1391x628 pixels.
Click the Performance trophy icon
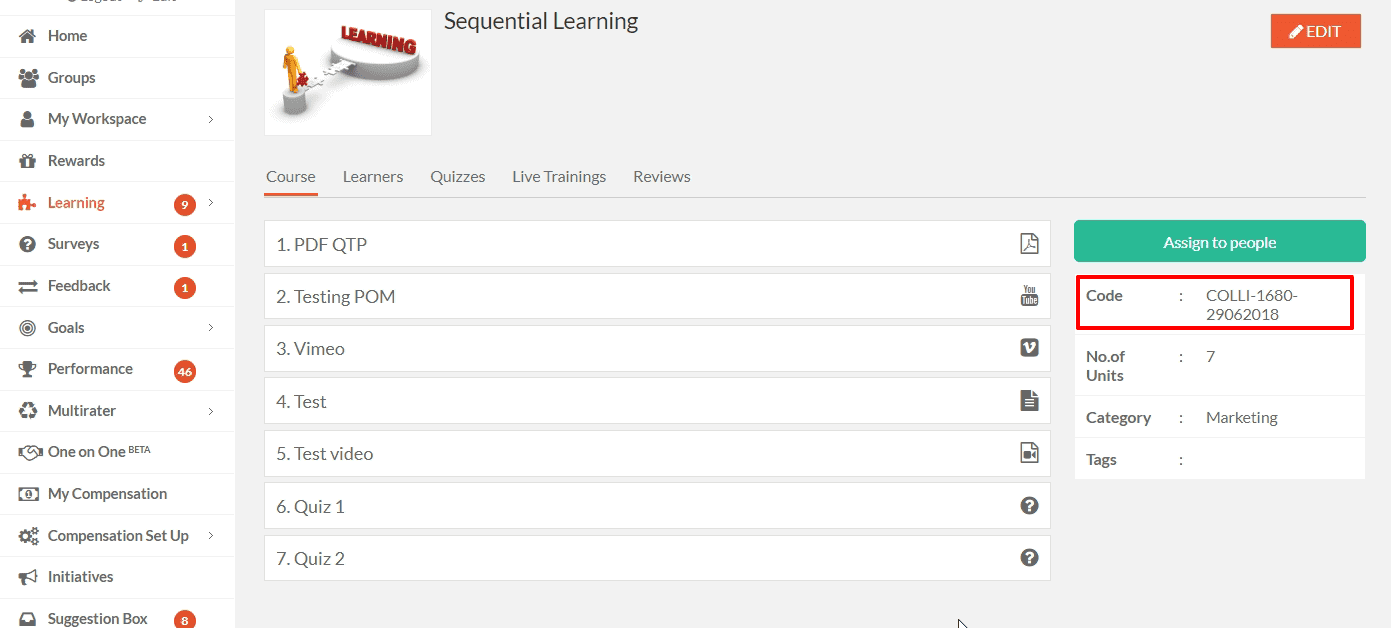28,369
